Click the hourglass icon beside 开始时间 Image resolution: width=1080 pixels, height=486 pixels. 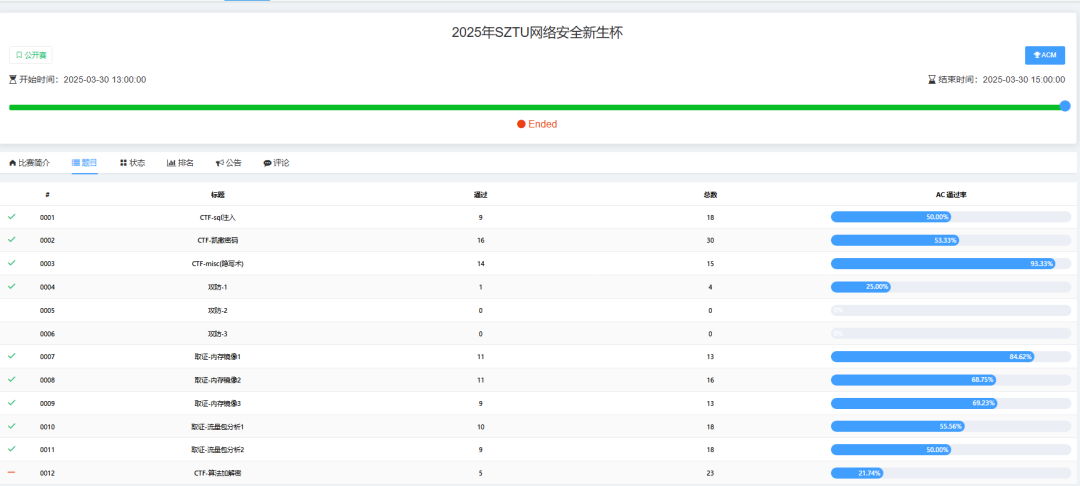point(13,80)
